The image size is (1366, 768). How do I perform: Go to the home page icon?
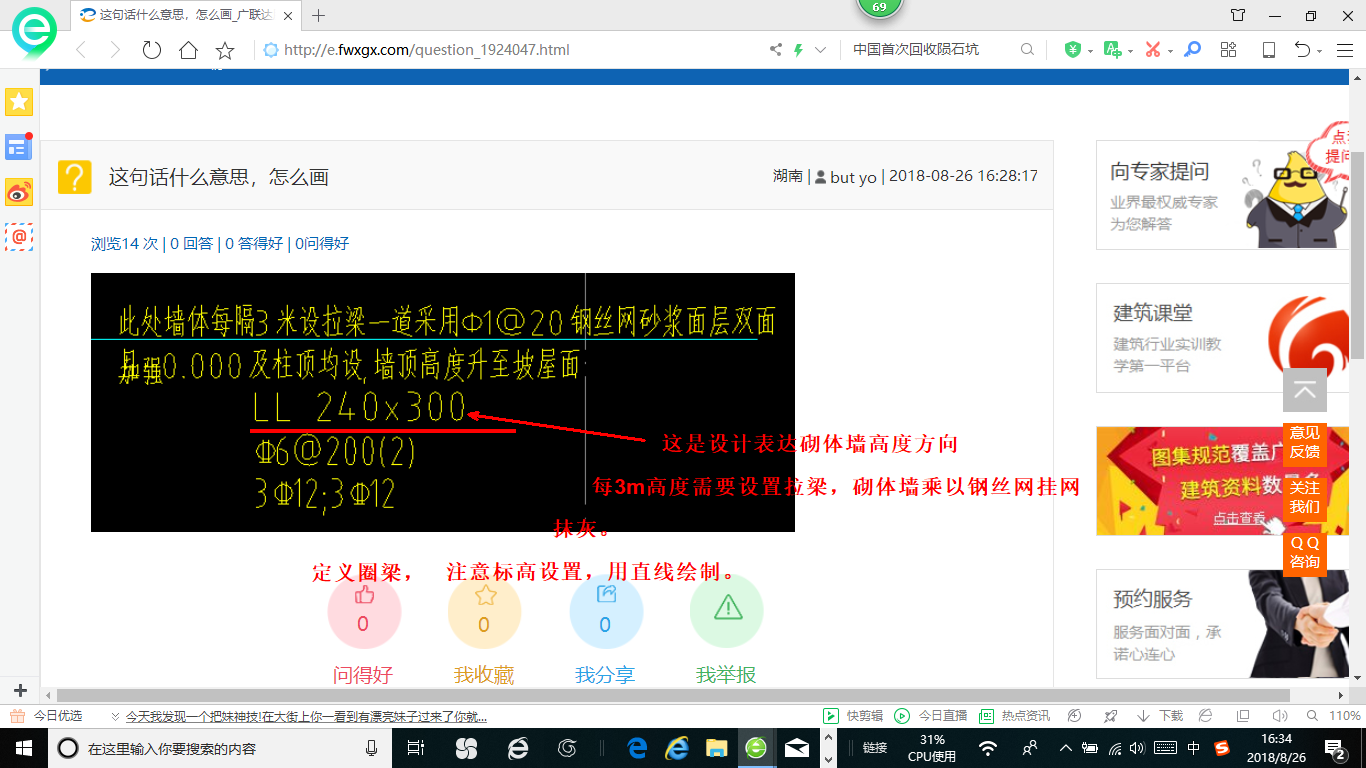pos(188,49)
